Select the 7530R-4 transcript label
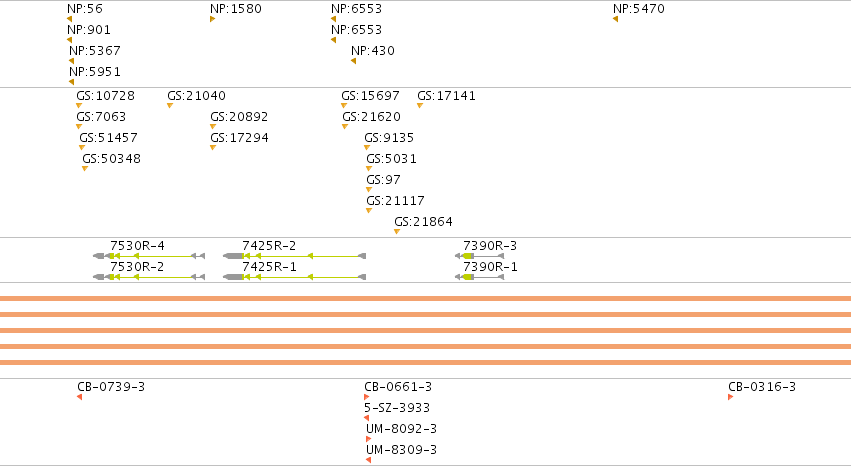Viewport: 851px width, 466px height. 137,246
